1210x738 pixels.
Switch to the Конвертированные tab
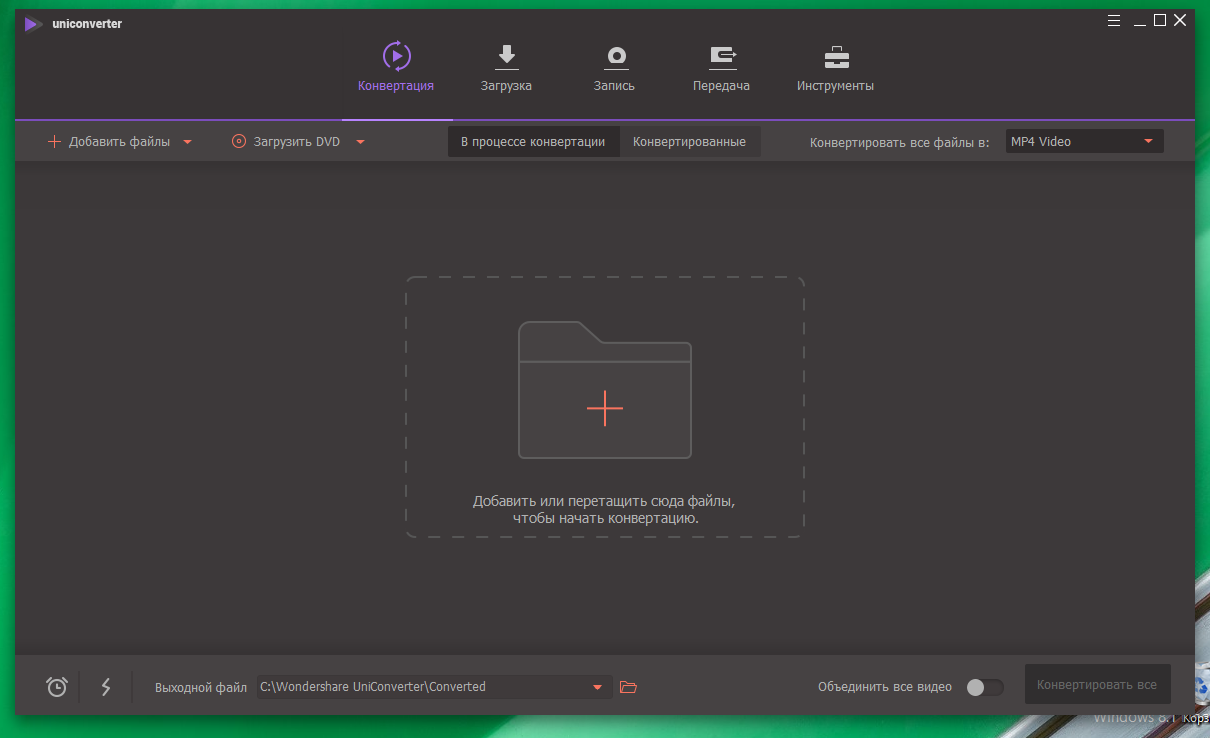click(x=690, y=141)
